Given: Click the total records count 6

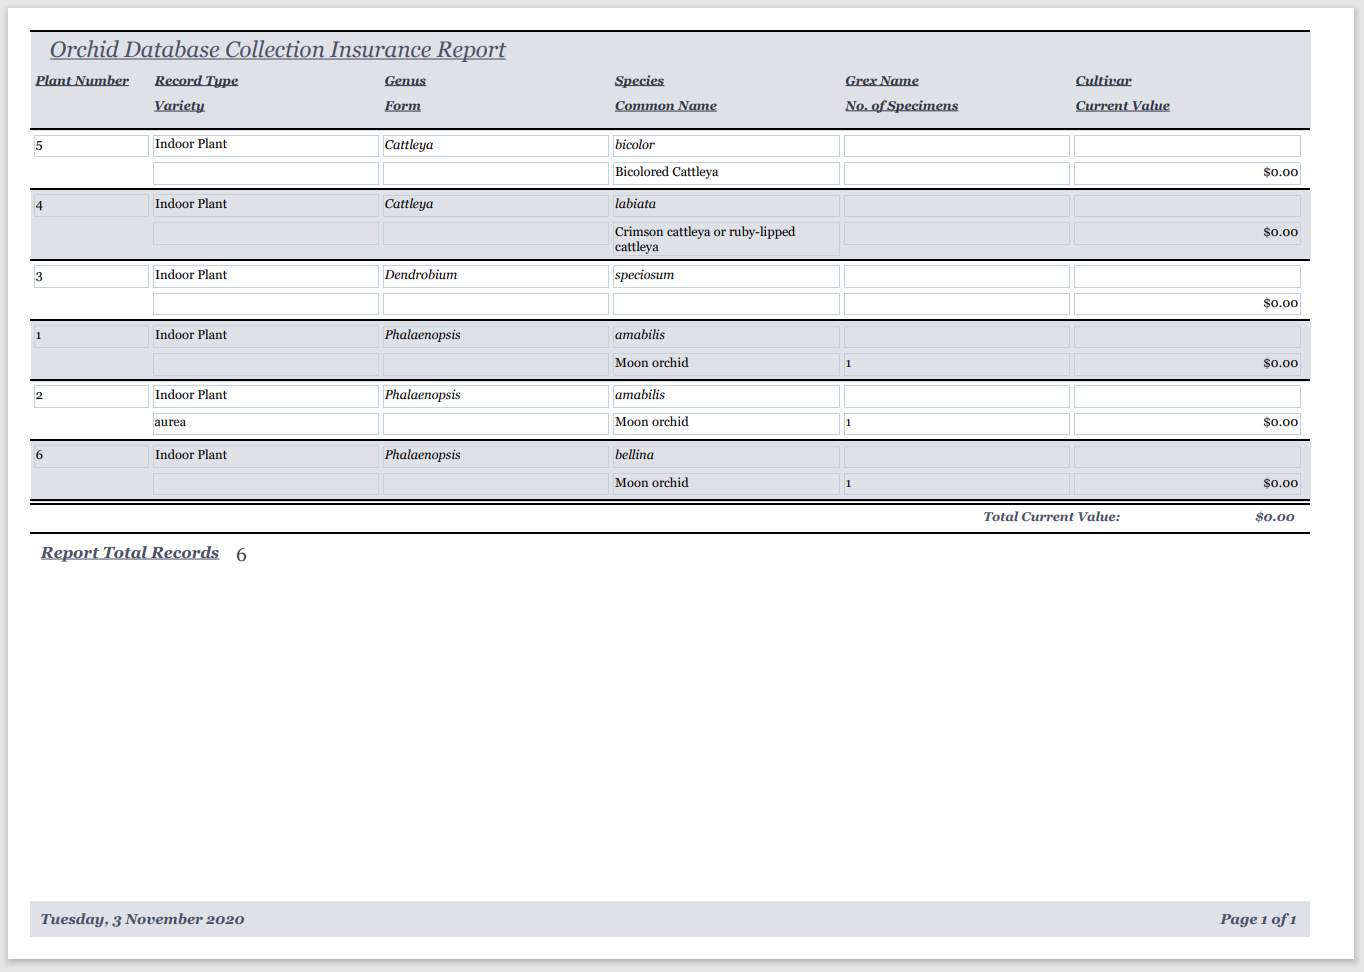Looking at the screenshot, I should 241,555.
